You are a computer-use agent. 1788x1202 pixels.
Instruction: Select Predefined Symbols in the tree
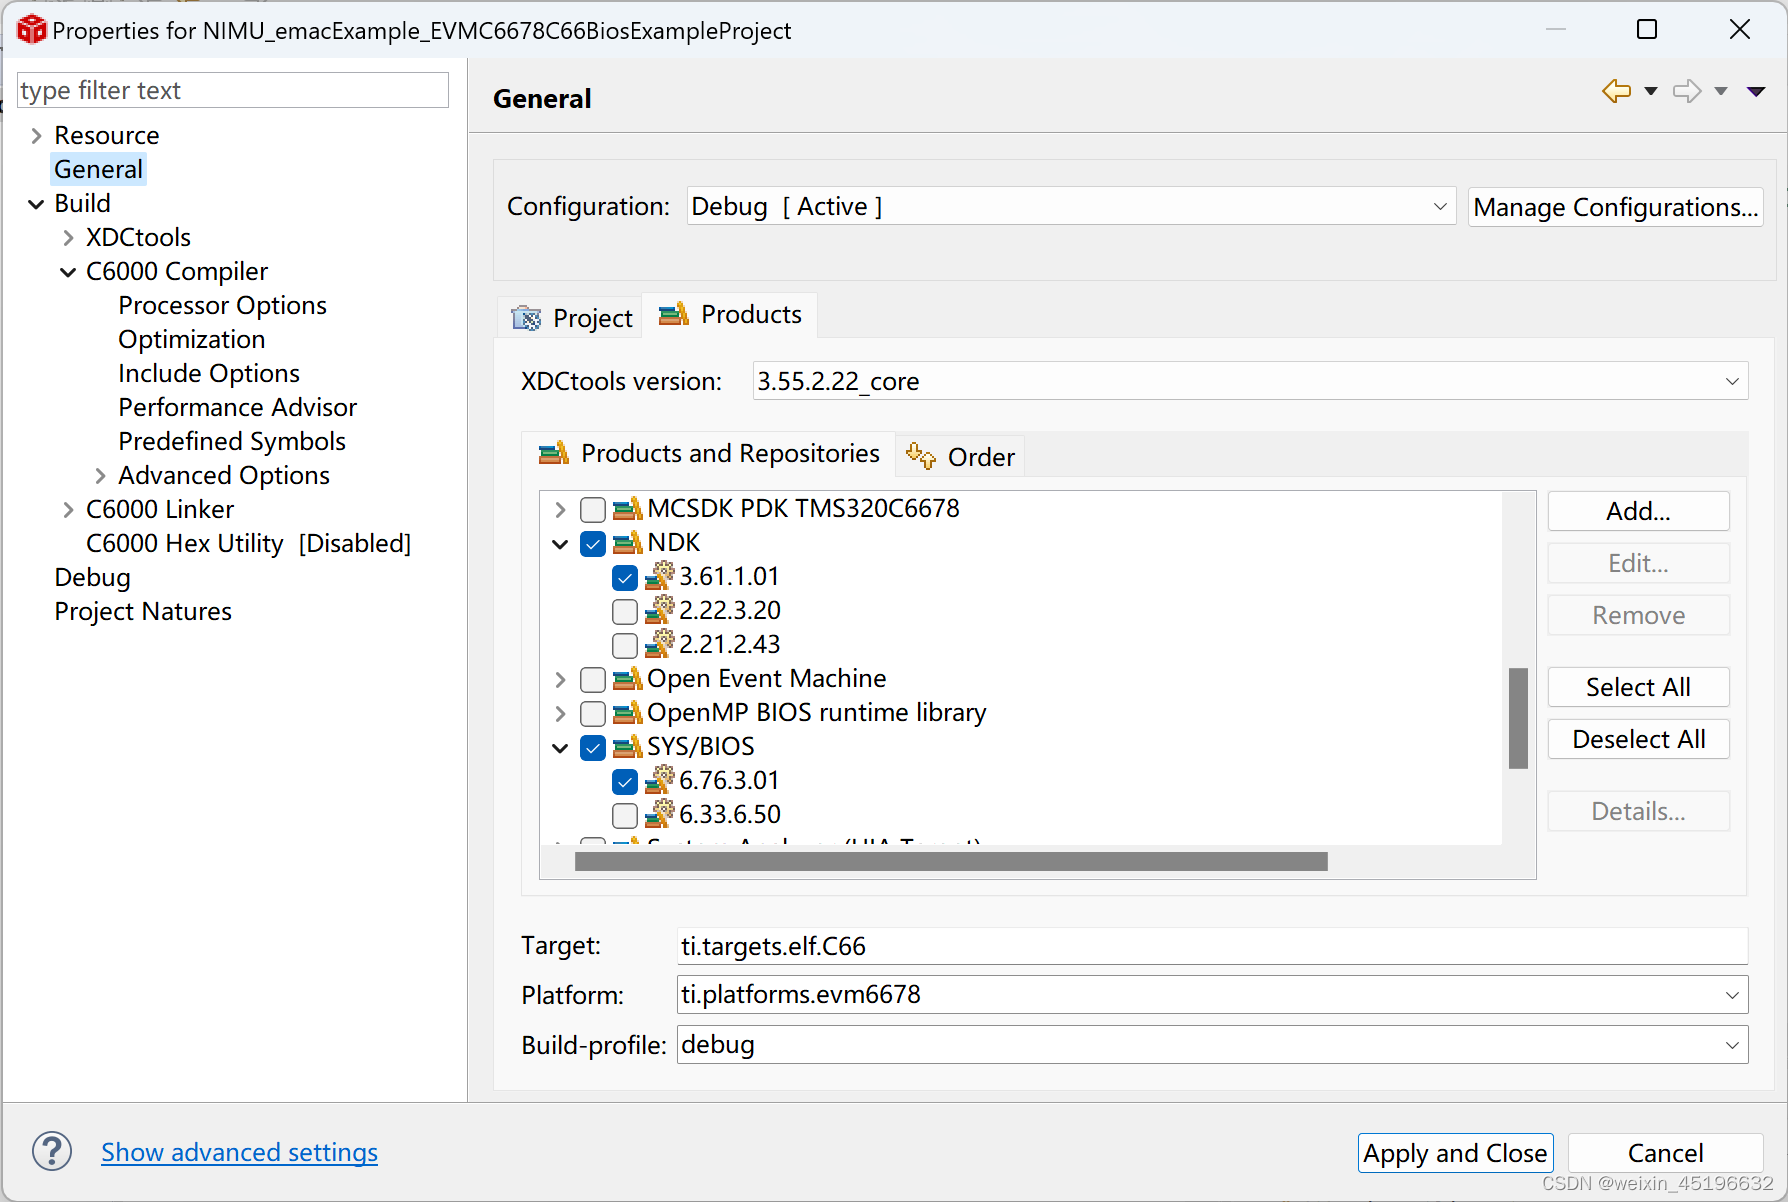(232, 442)
